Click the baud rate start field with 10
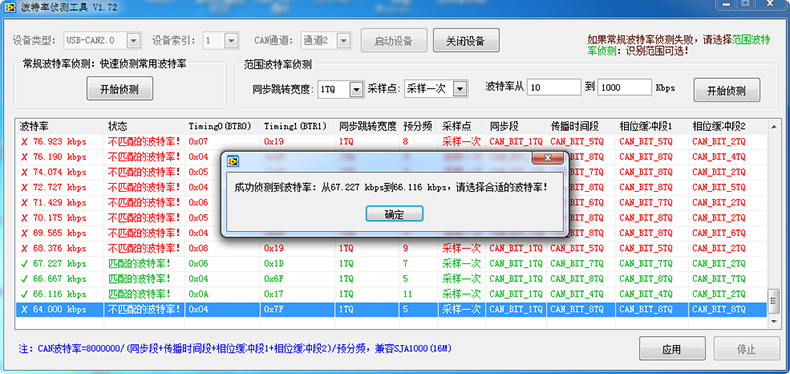Image resolution: width=790 pixels, height=374 pixels. coord(554,87)
